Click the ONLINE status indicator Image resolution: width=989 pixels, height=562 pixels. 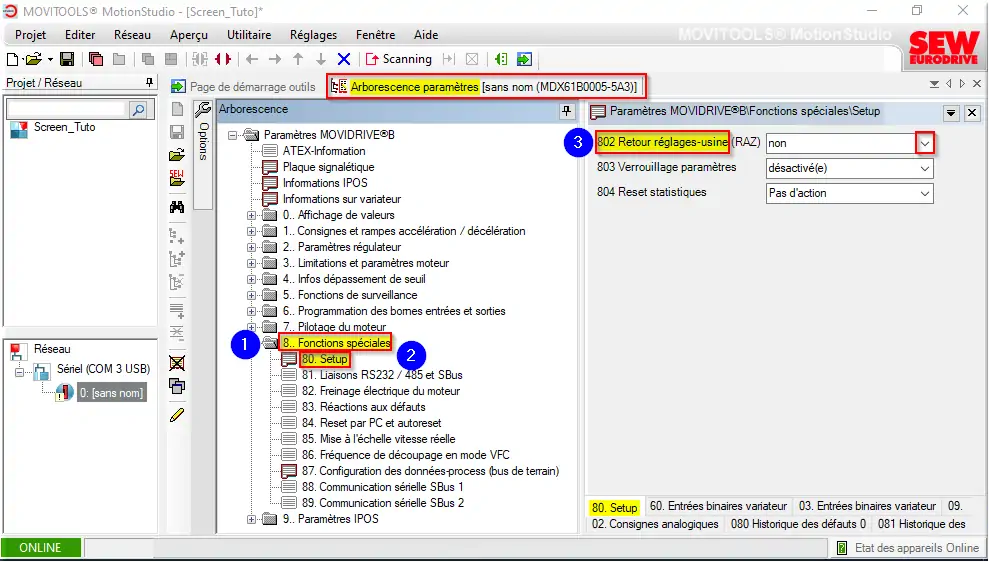point(41,547)
